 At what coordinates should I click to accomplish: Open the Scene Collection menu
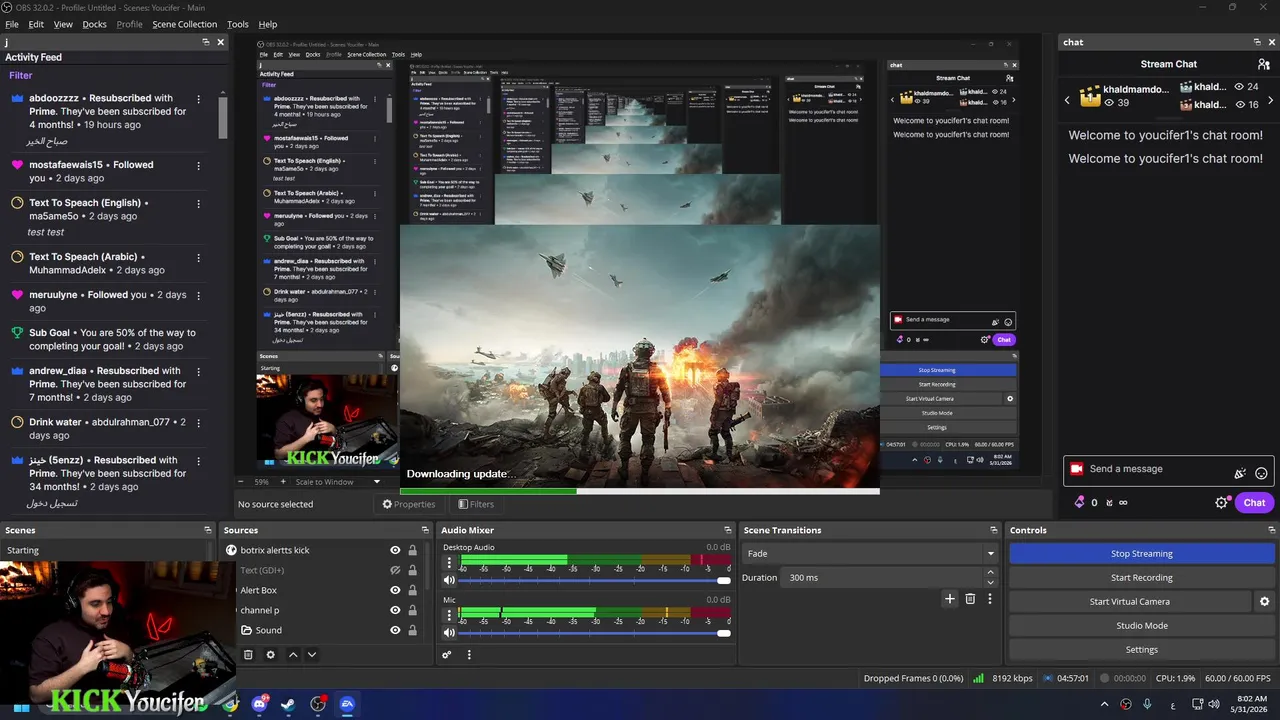point(184,24)
